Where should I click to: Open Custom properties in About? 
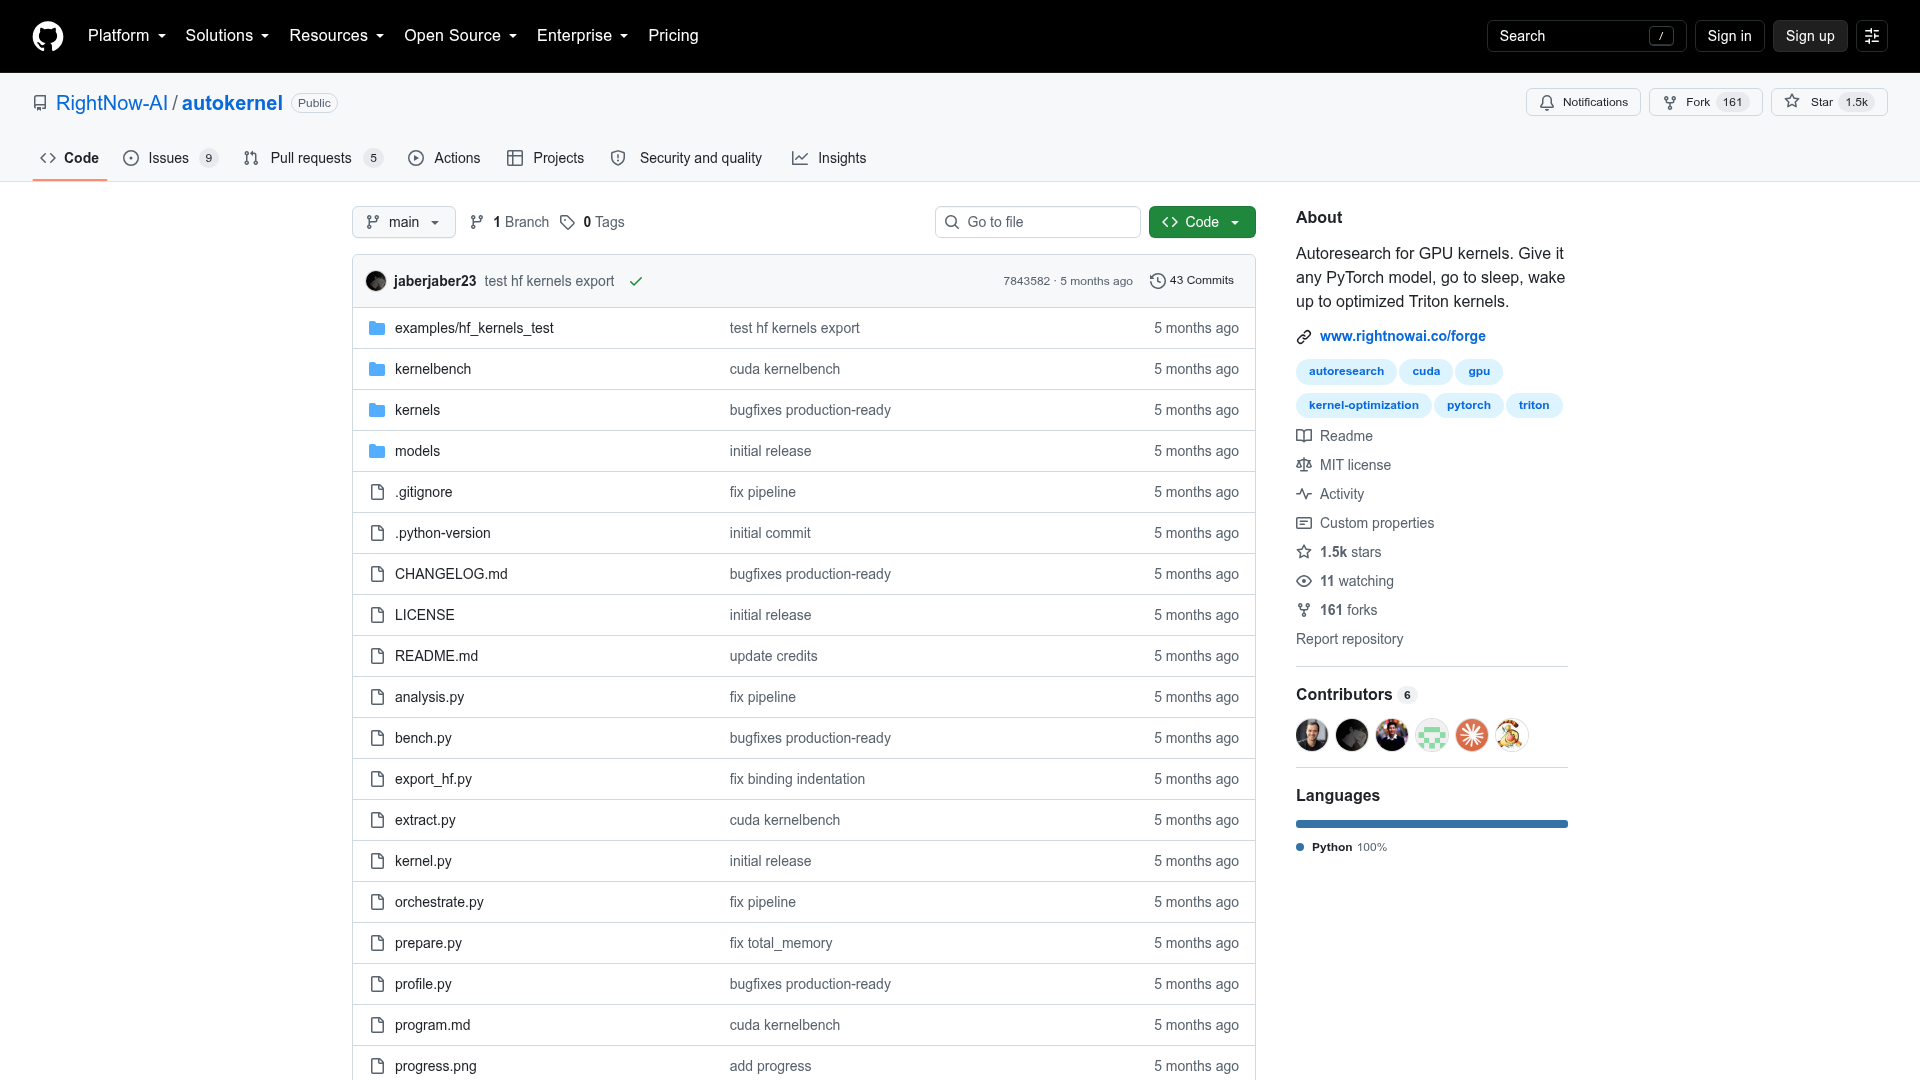coord(1365,523)
